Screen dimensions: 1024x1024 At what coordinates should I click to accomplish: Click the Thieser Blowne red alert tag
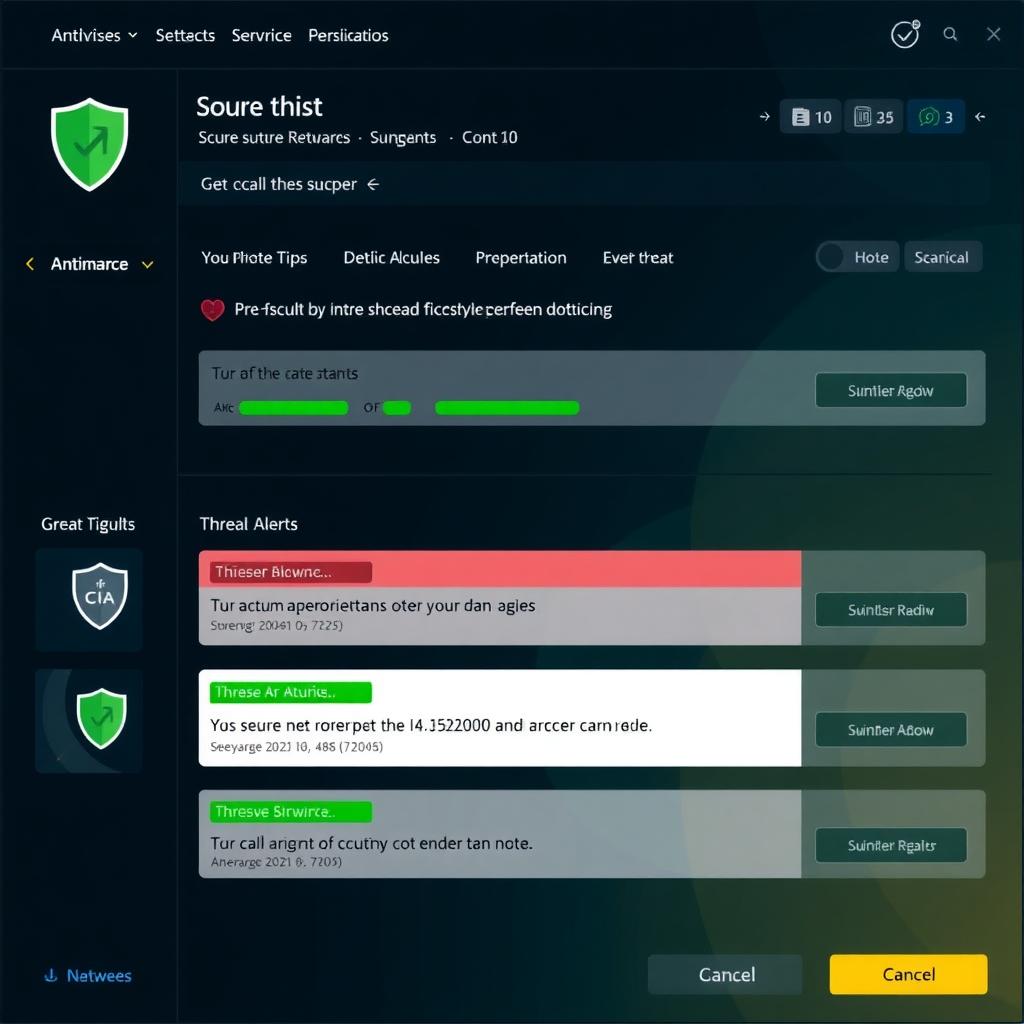tap(291, 572)
